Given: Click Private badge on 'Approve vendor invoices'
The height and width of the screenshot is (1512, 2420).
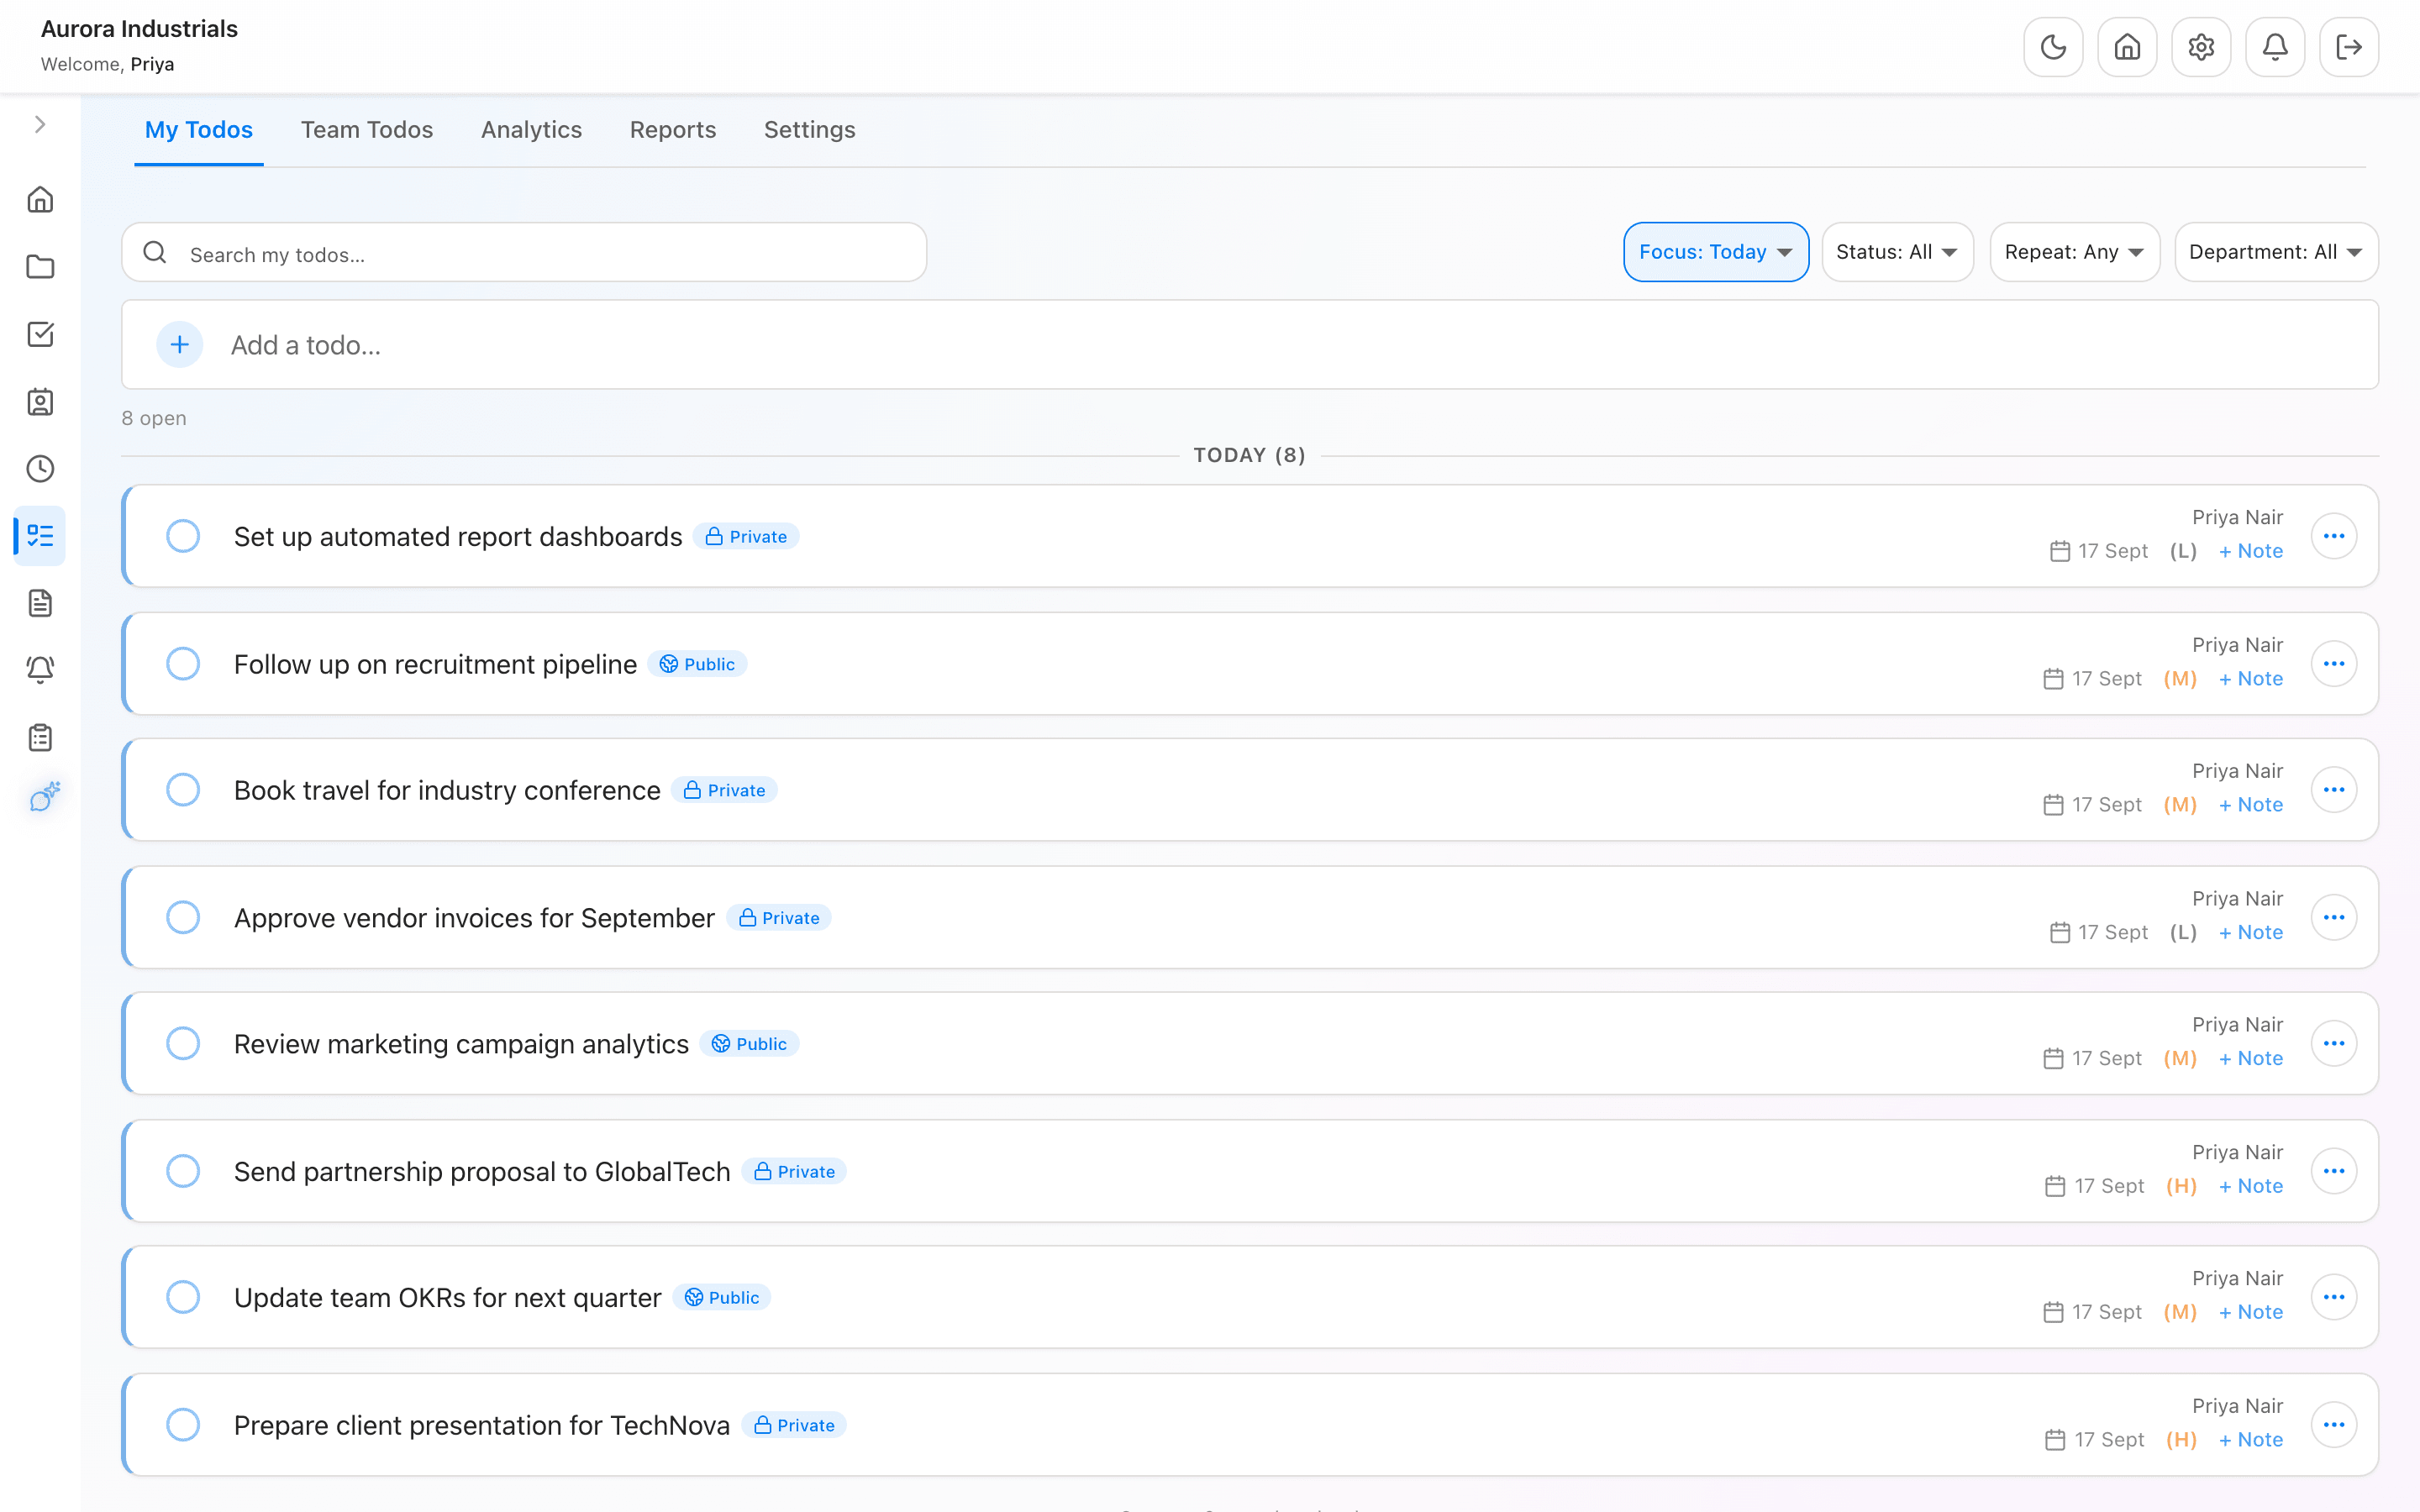Looking at the screenshot, I should (779, 918).
